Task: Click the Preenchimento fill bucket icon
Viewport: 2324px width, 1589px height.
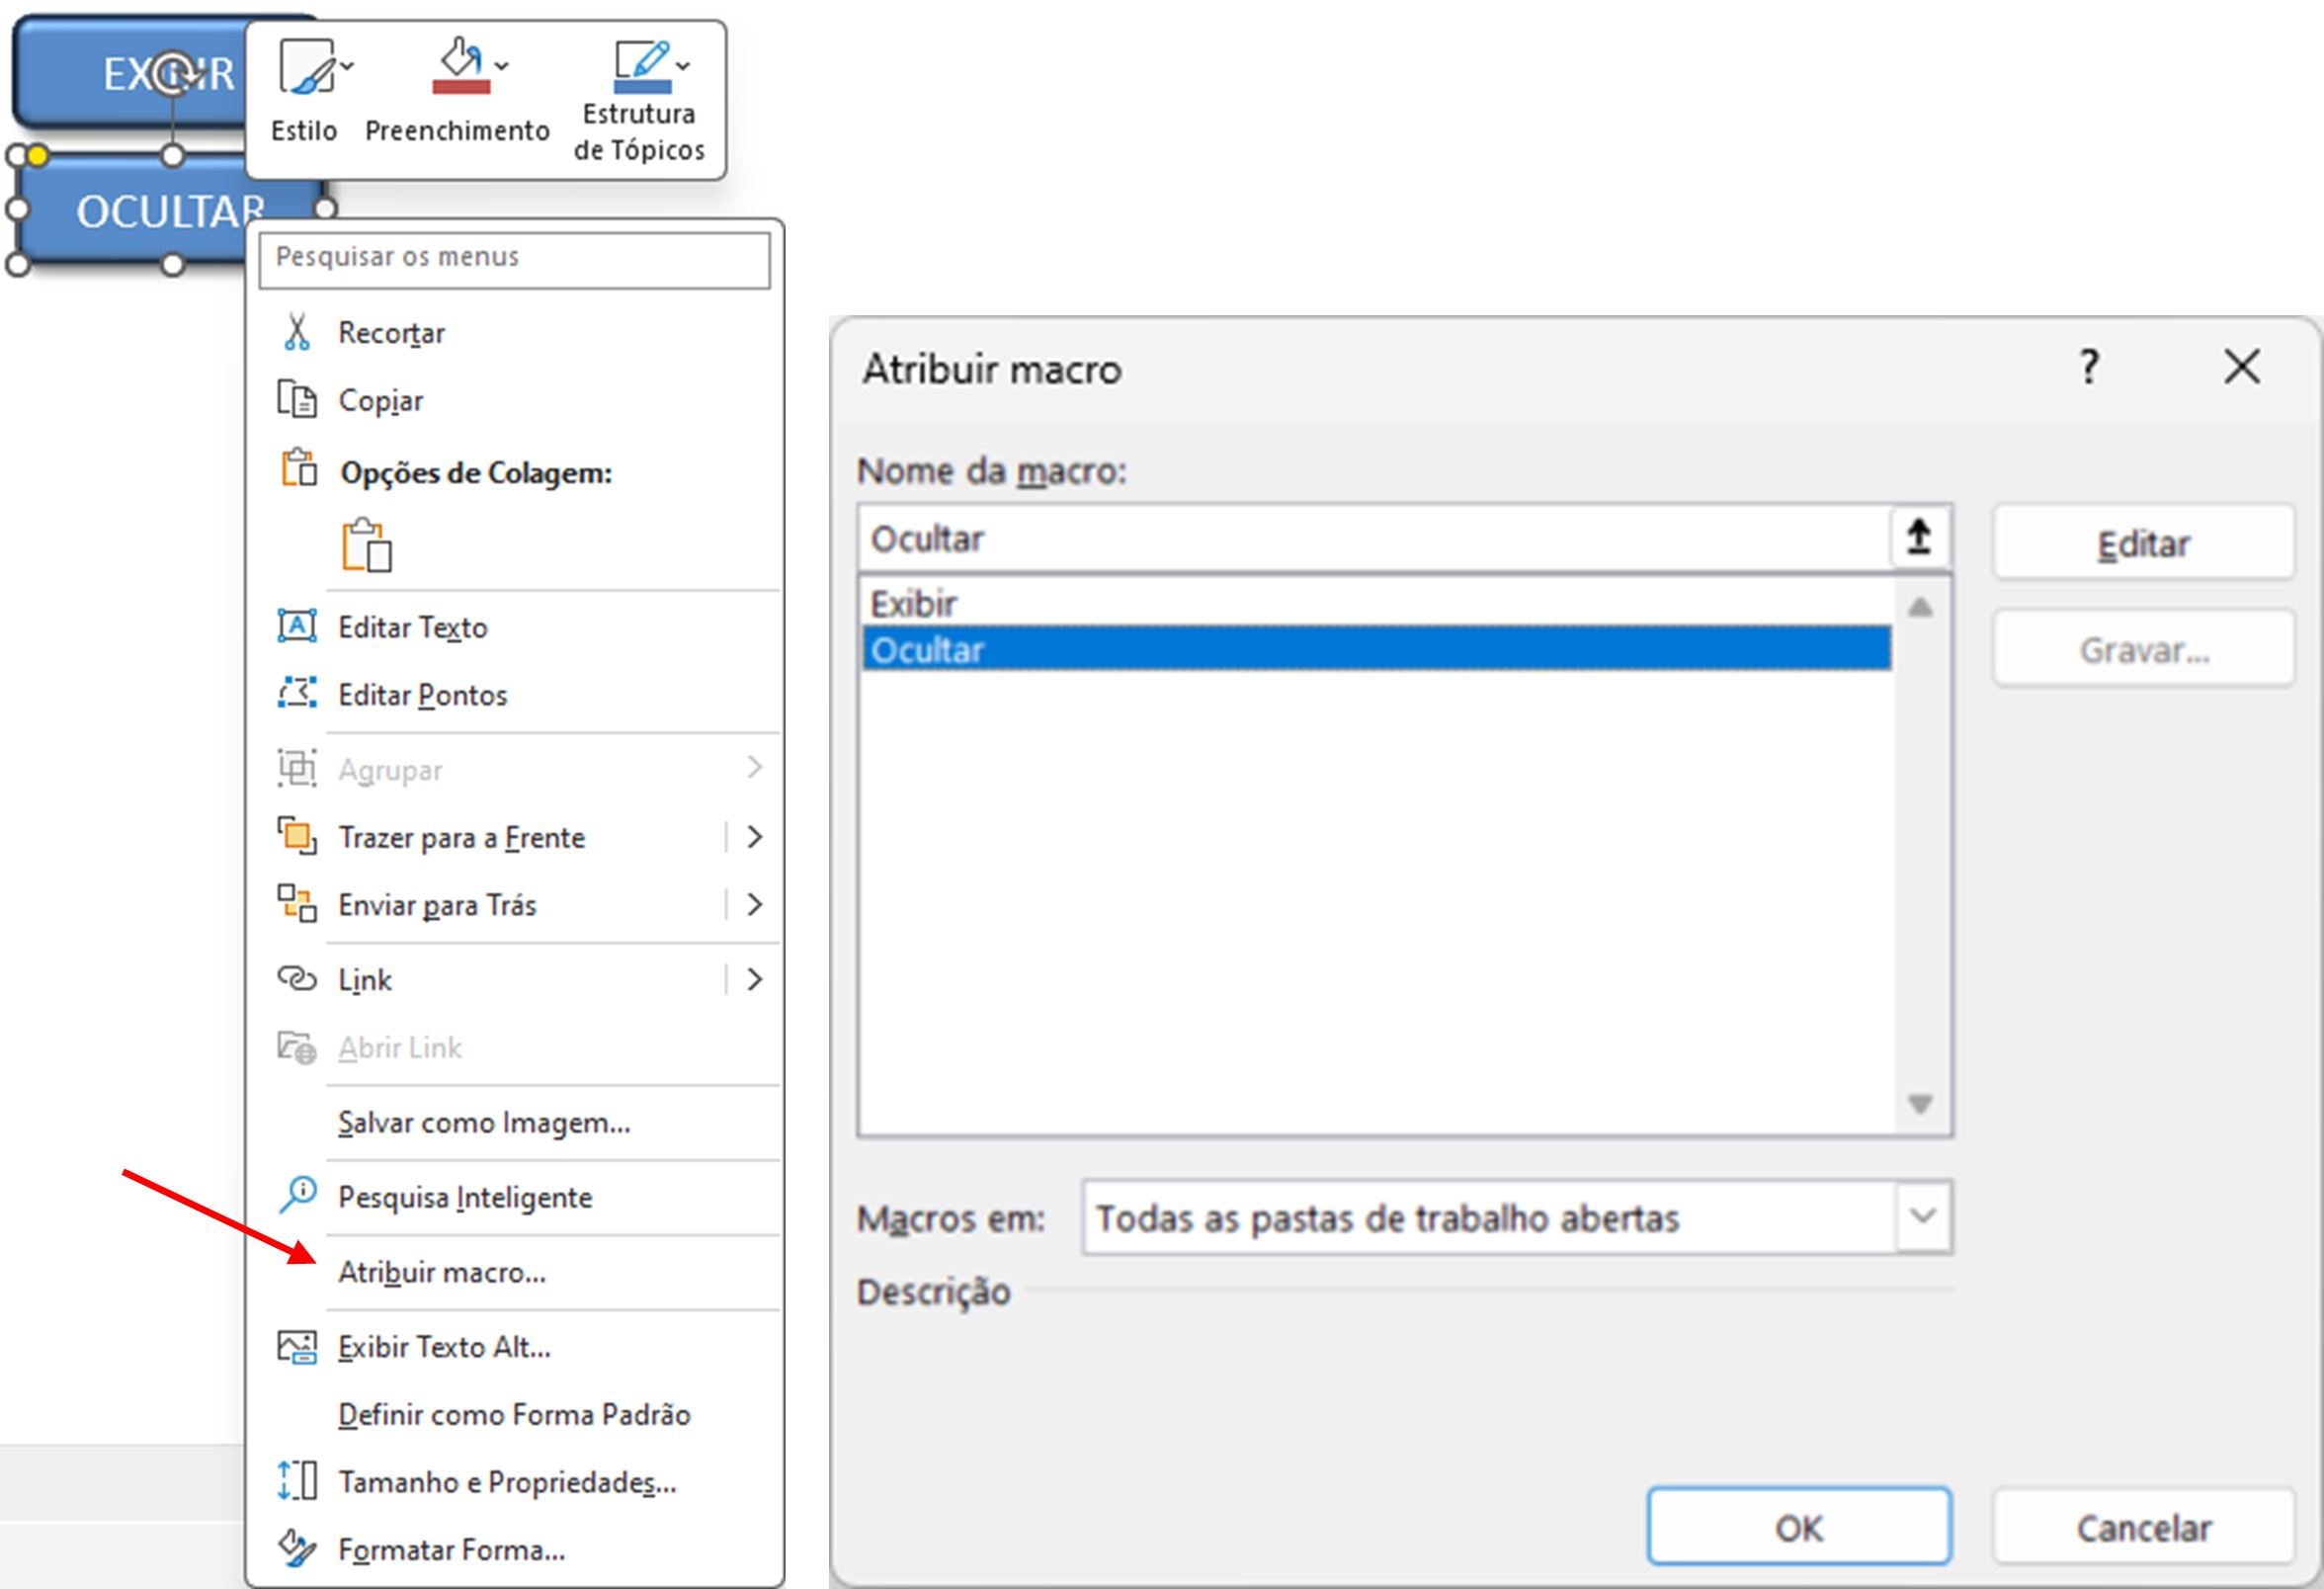Action: [461, 57]
